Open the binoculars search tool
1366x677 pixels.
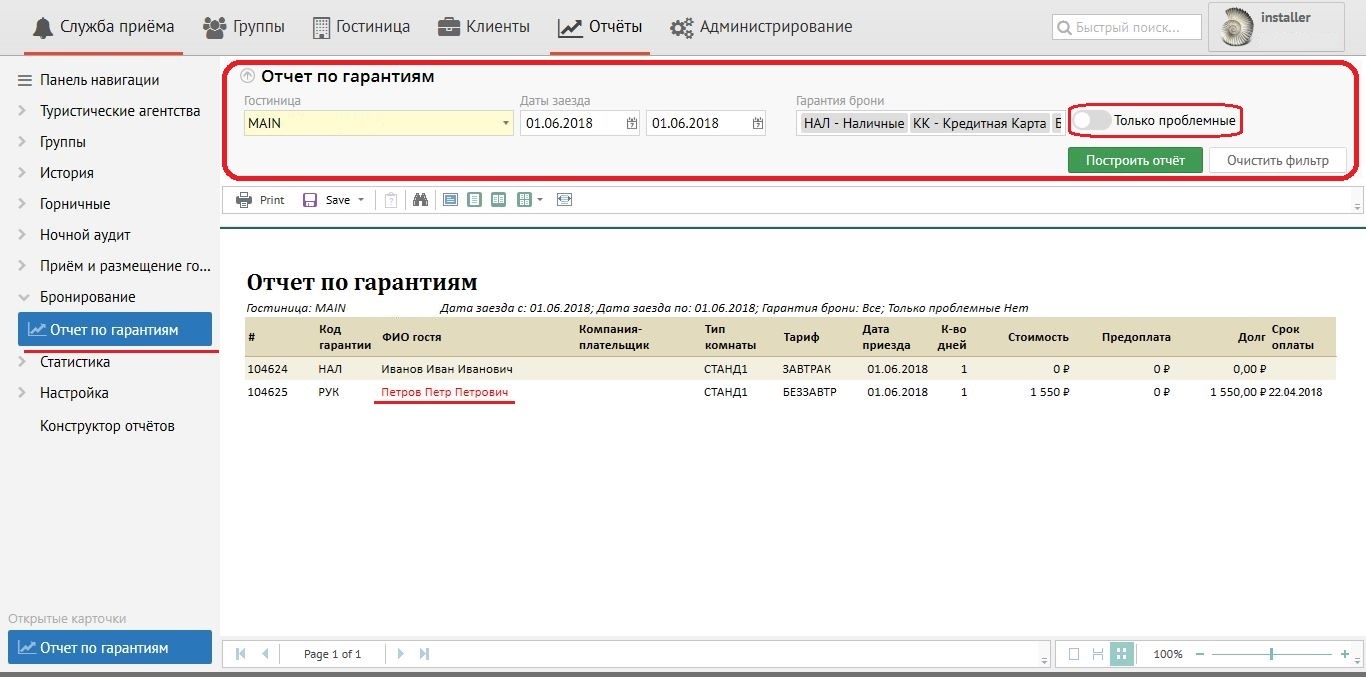pyautogui.click(x=421, y=200)
